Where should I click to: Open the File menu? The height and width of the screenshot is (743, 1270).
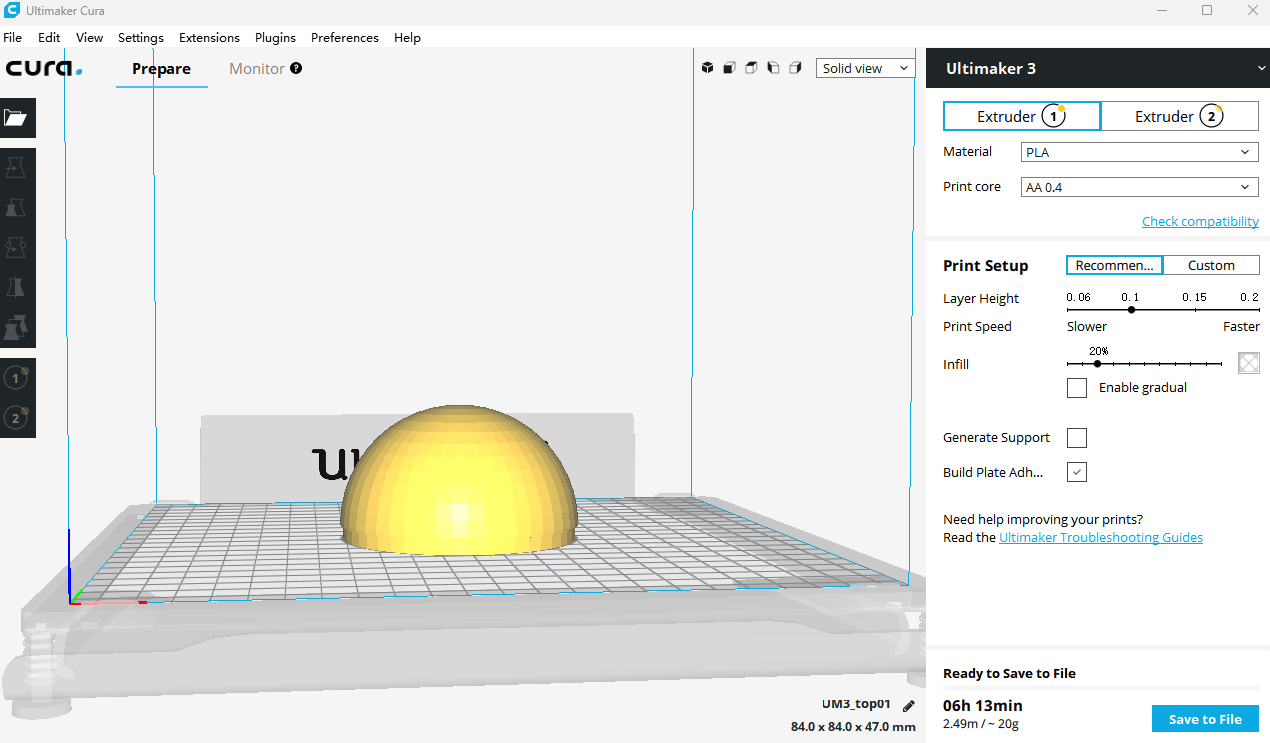coord(13,37)
